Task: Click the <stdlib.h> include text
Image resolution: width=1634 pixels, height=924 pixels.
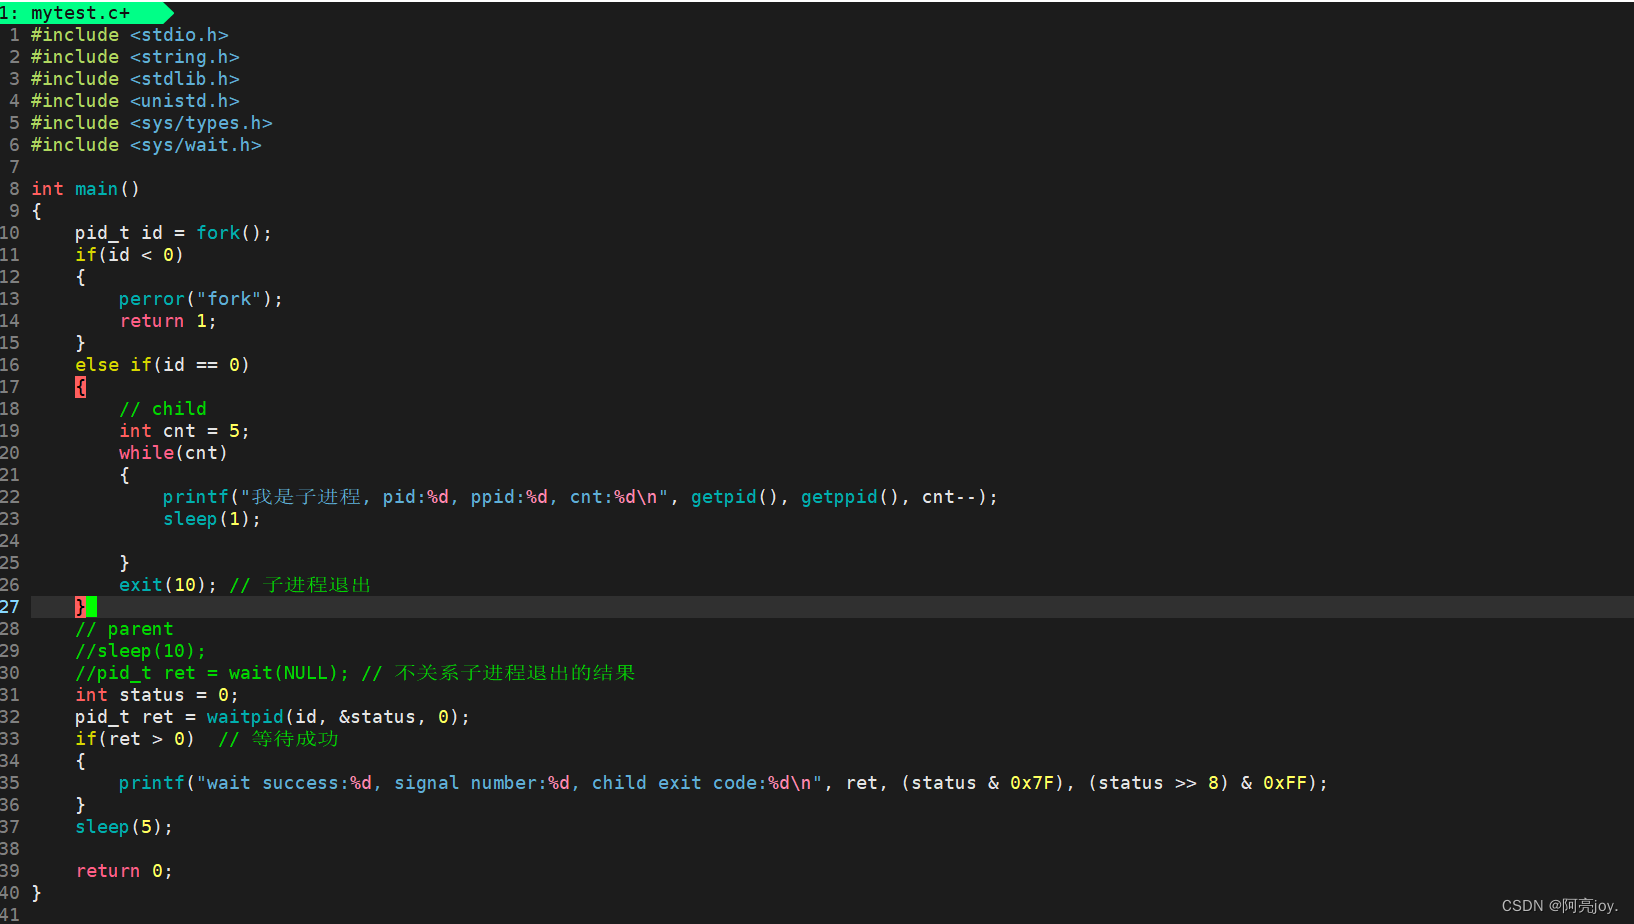Action: (x=185, y=79)
